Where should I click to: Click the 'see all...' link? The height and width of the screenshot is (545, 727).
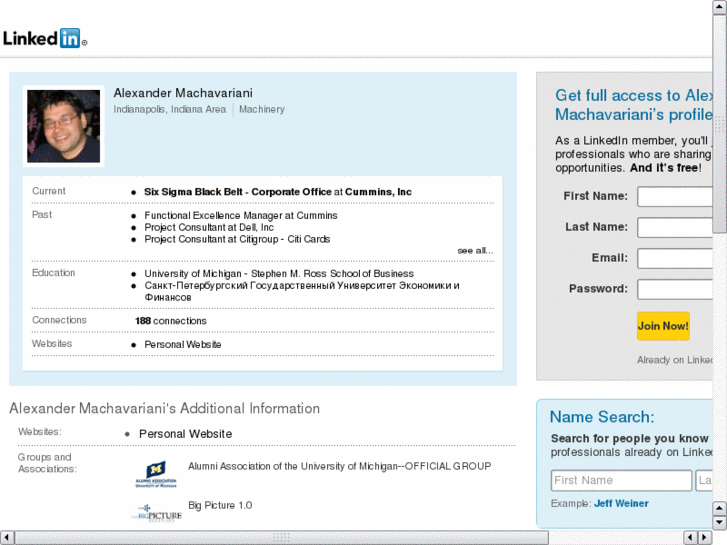click(475, 250)
